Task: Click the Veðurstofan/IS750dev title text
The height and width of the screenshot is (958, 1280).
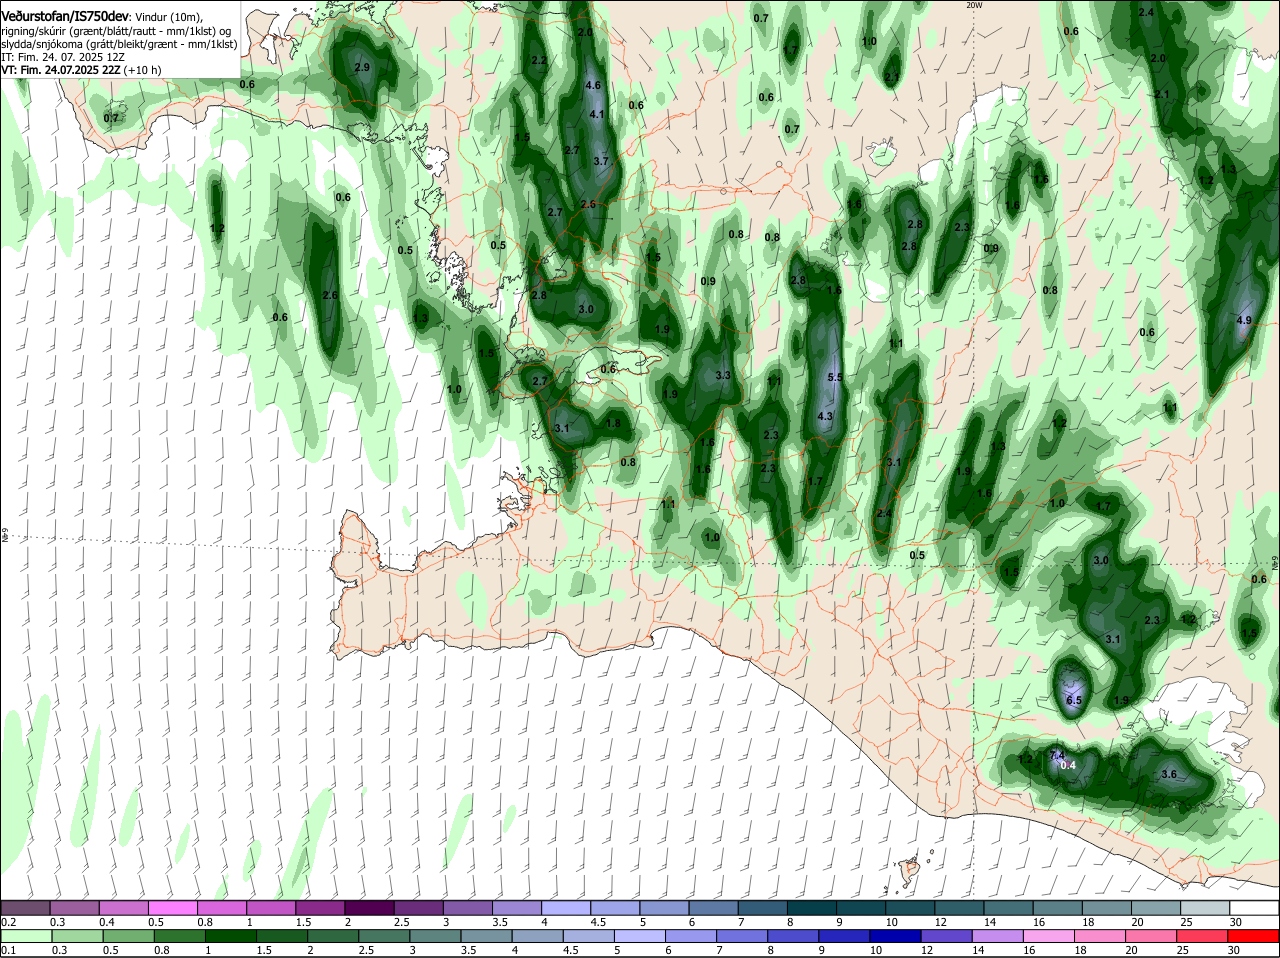Action: pos(65,16)
